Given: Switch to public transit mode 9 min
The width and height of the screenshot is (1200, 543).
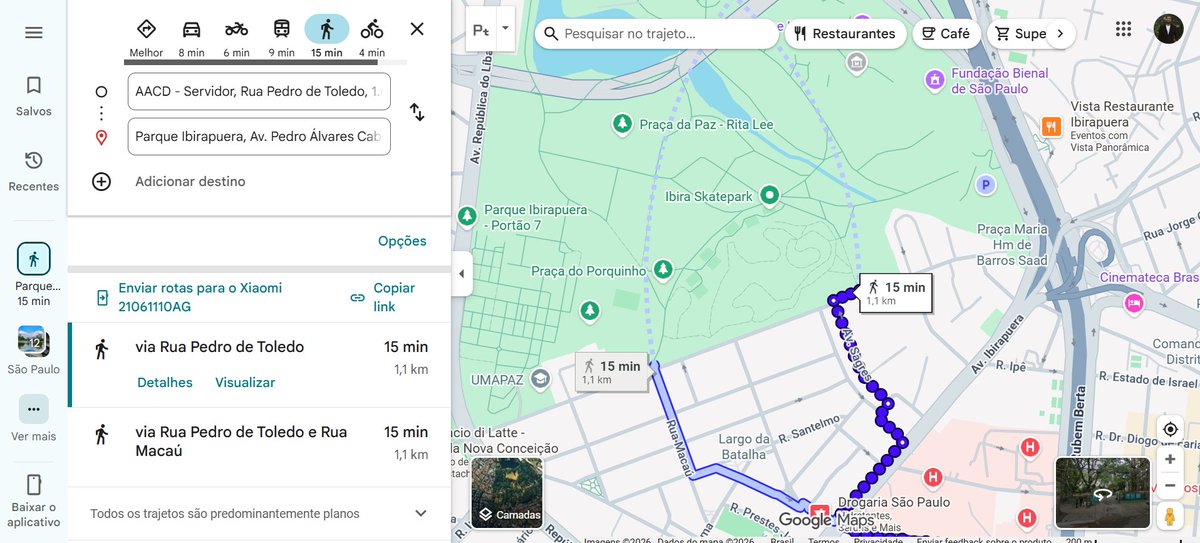Looking at the screenshot, I should tap(281, 37).
